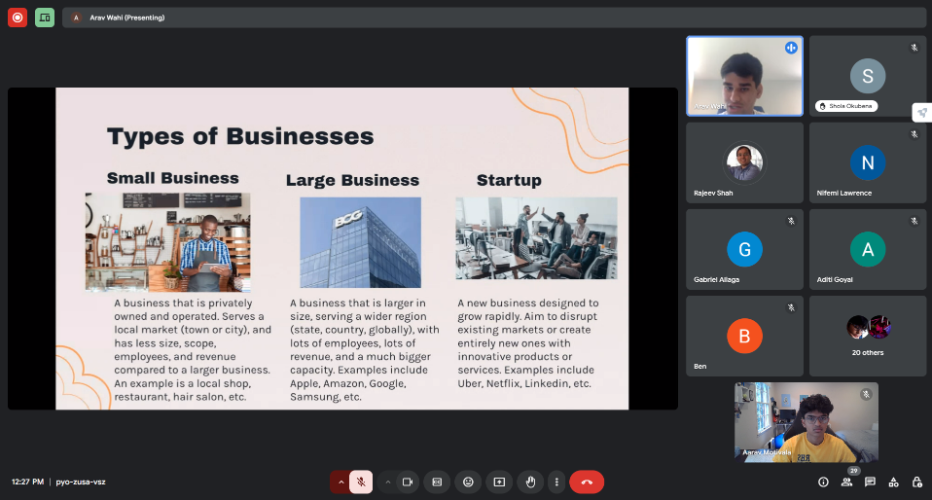Image resolution: width=932 pixels, height=500 pixels.
Task: Open the chat with everyone panel
Action: [870, 482]
